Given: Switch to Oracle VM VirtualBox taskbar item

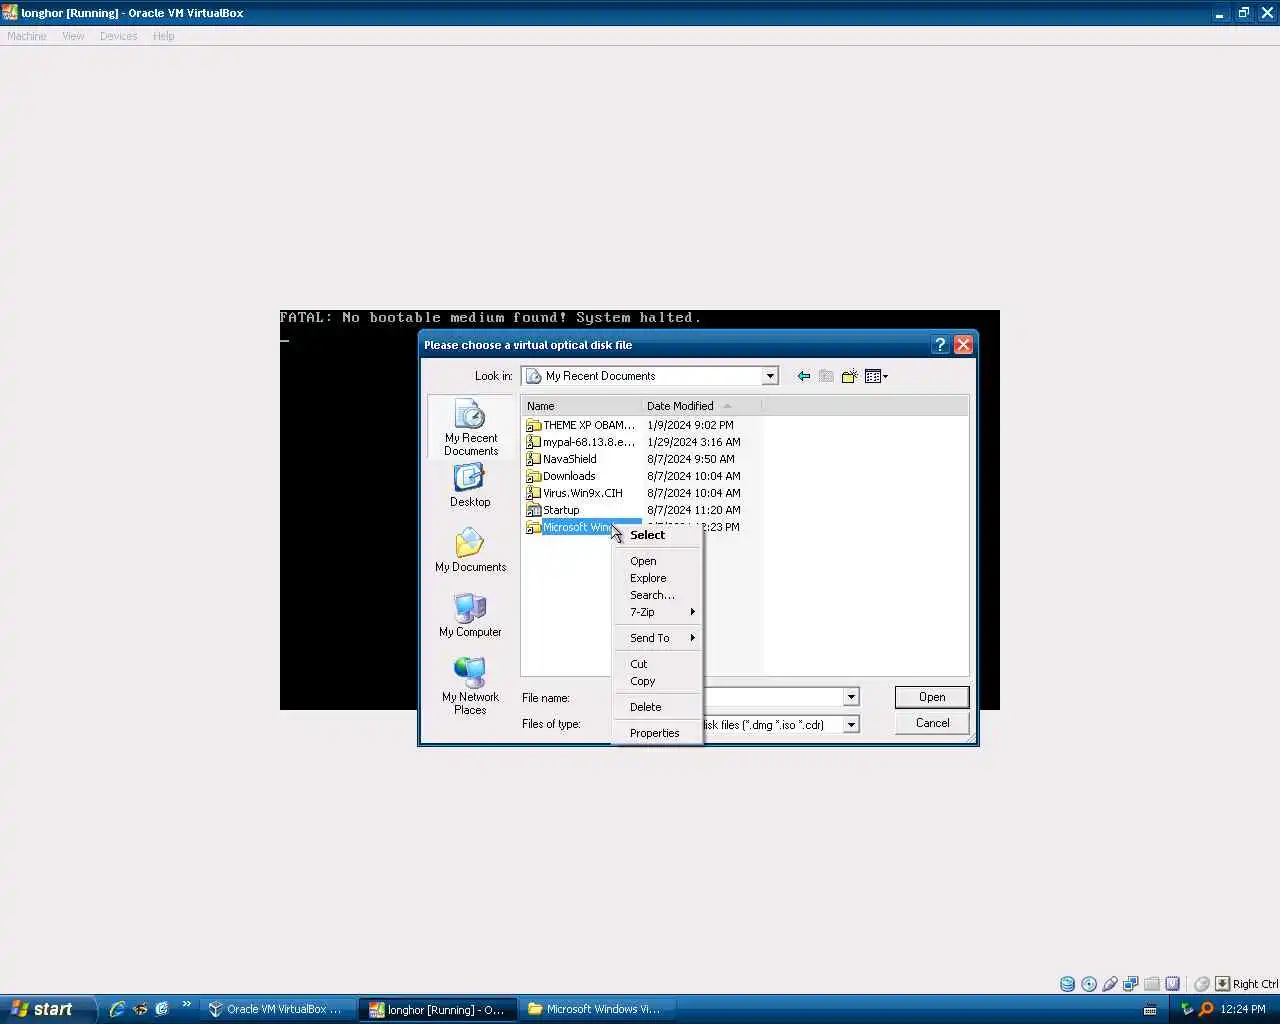Looking at the screenshot, I should pos(277,1009).
